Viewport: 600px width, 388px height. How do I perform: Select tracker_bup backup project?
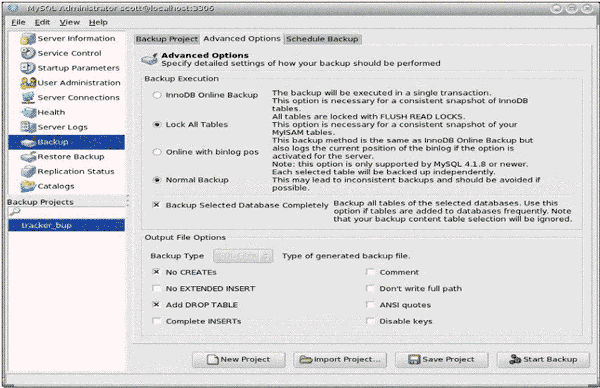[x=67, y=225]
